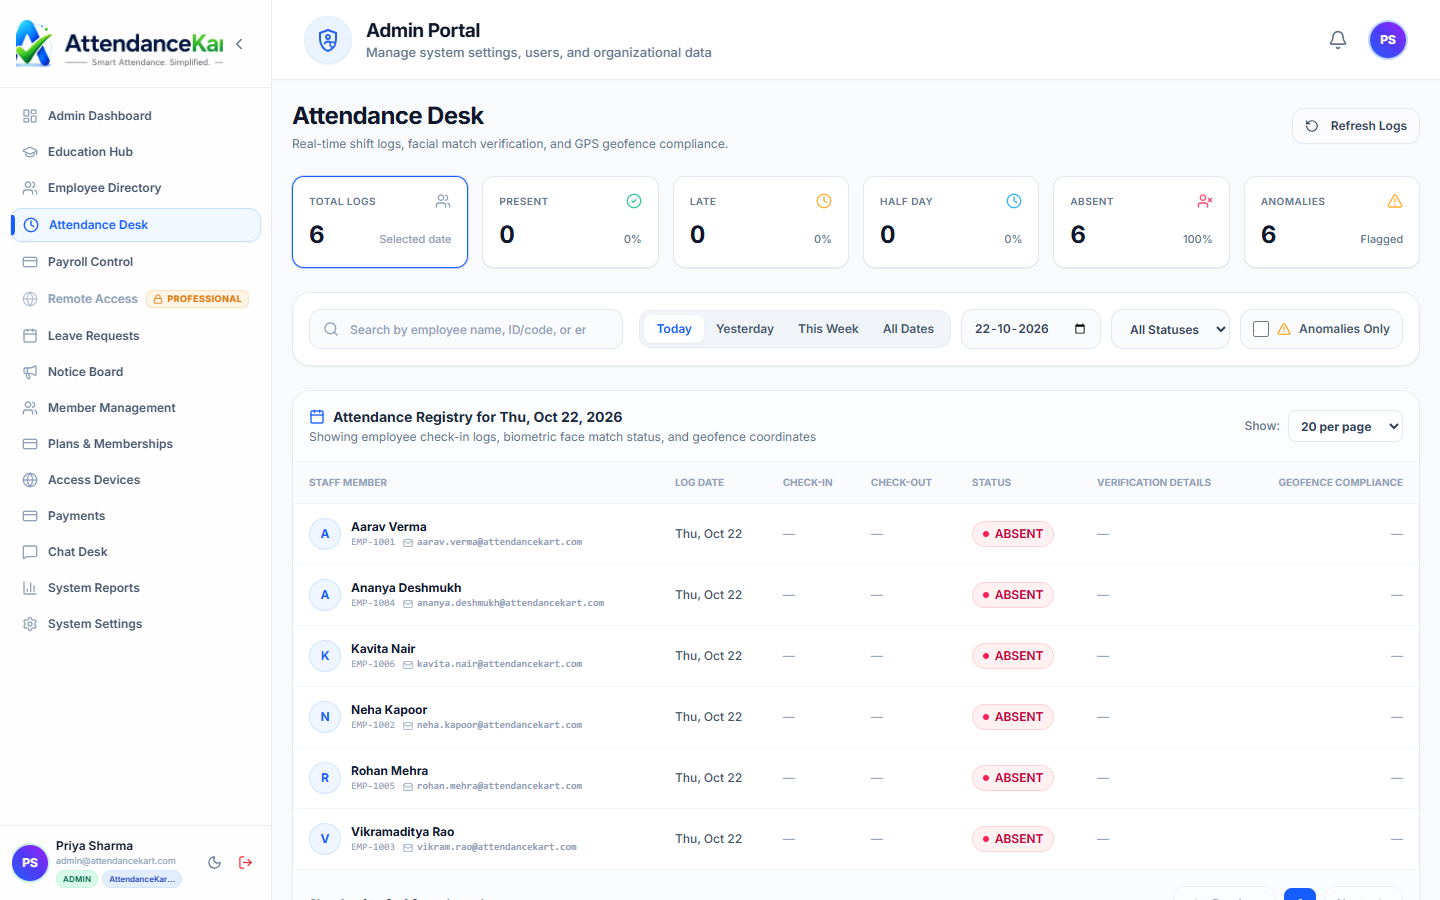Select the All Dates filter
The height and width of the screenshot is (900, 1440).
(x=908, y=329)
